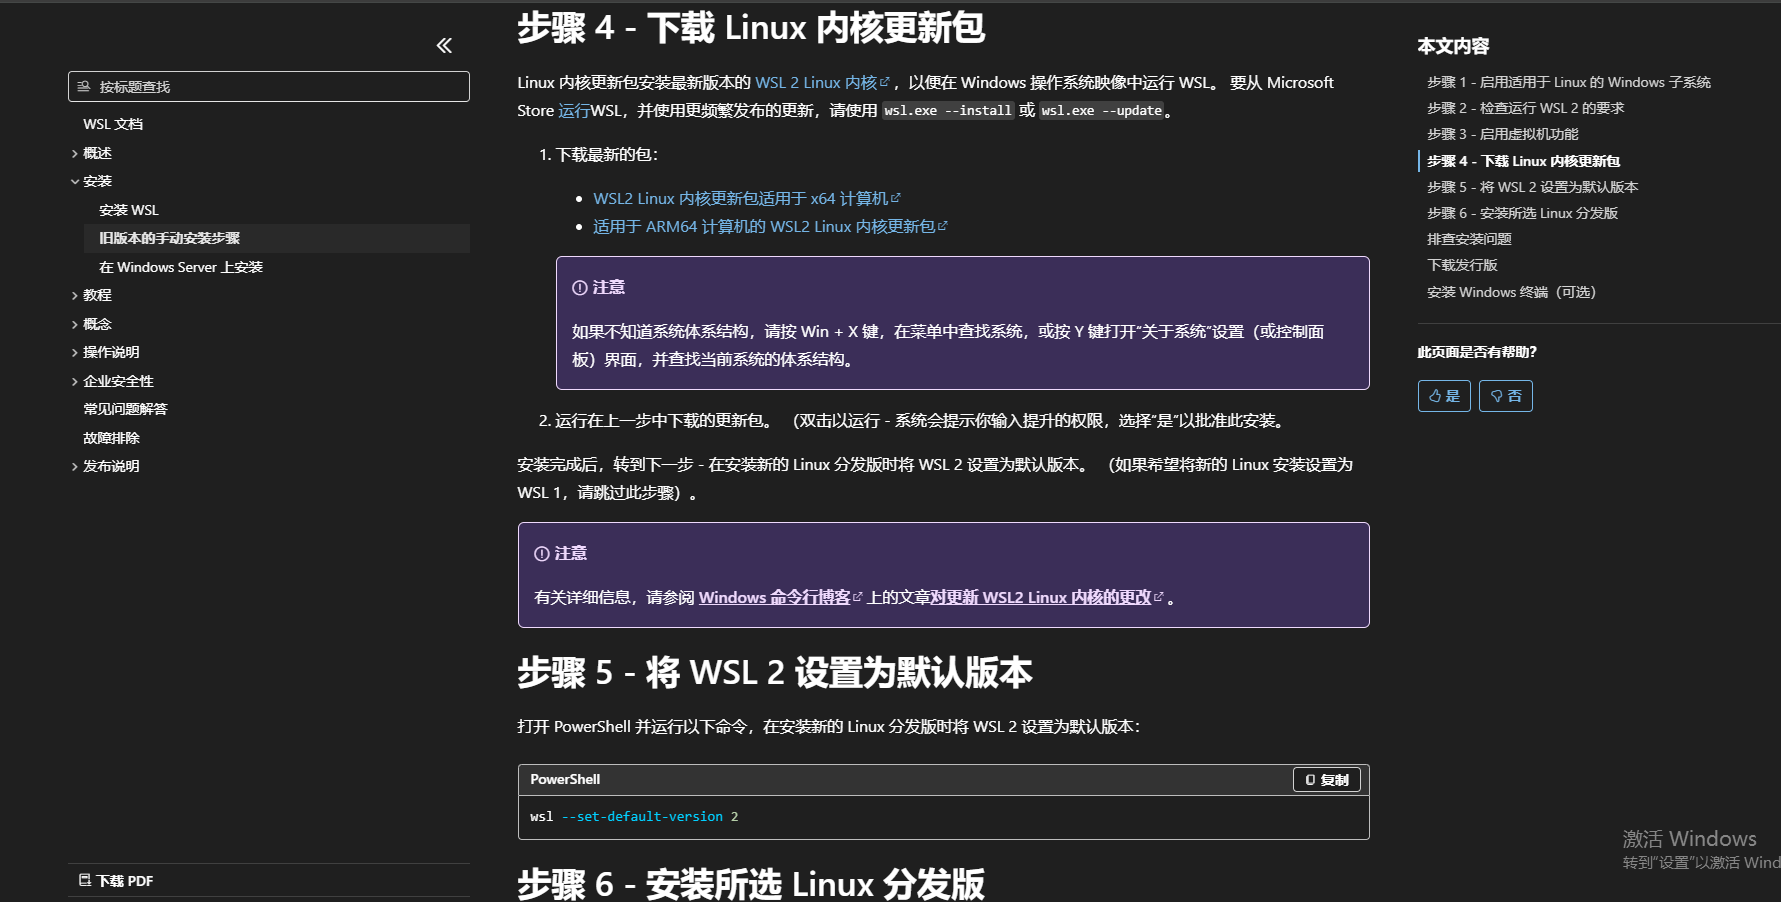1781x902 pixels.
Task: Open ARM64 WSL2 Linux kernel update link
Action: (770, 227)
